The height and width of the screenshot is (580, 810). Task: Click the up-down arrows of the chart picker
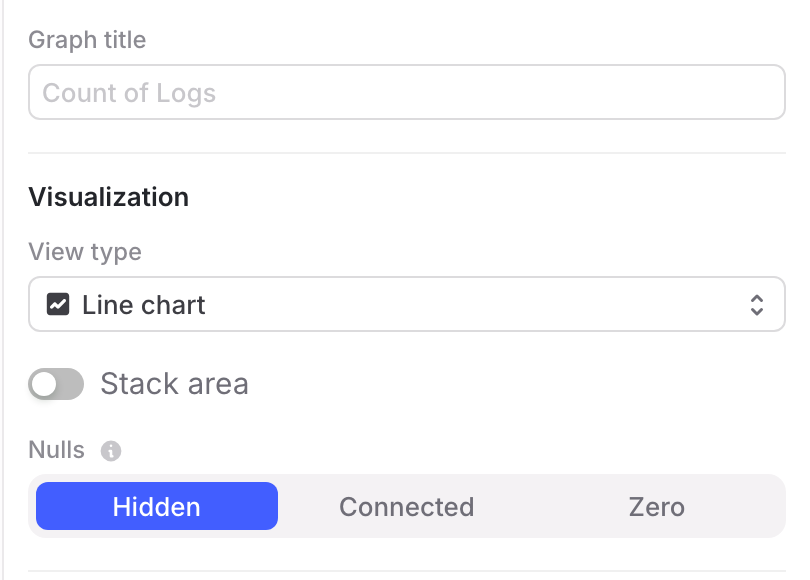point(757,304)
